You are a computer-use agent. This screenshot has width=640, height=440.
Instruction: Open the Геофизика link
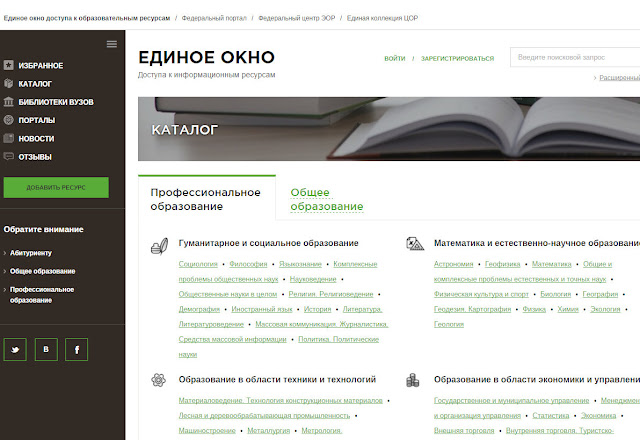pyautogui.click(x=502, y=264)
